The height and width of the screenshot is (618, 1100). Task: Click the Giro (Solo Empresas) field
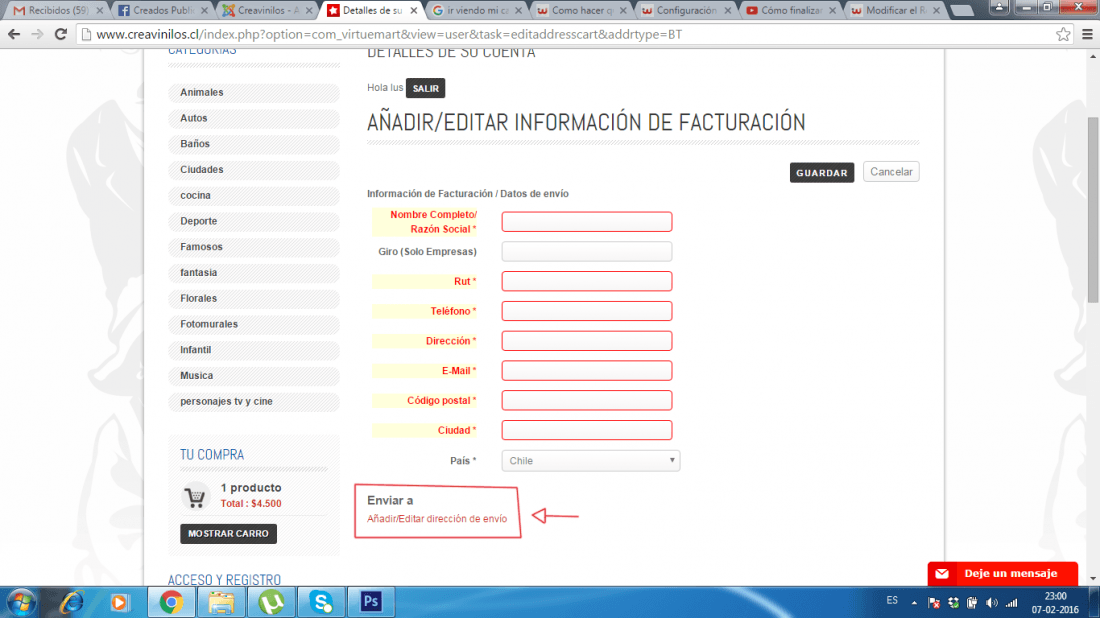tap(586, 251)
